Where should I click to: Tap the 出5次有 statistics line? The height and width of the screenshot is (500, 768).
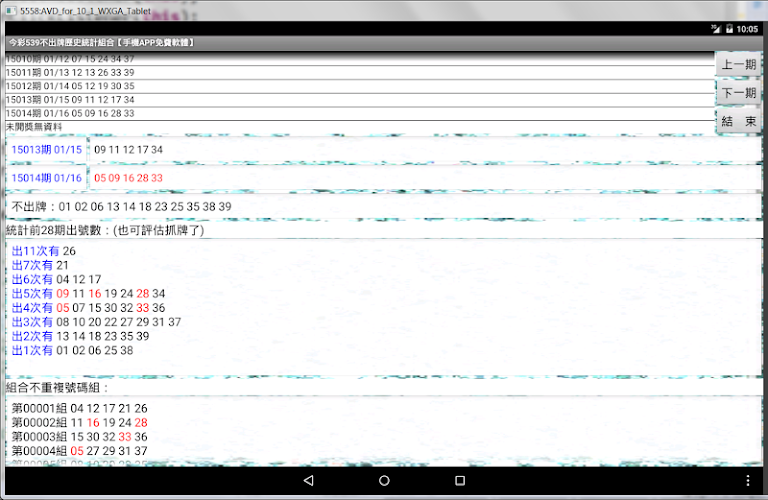point(88,293)
